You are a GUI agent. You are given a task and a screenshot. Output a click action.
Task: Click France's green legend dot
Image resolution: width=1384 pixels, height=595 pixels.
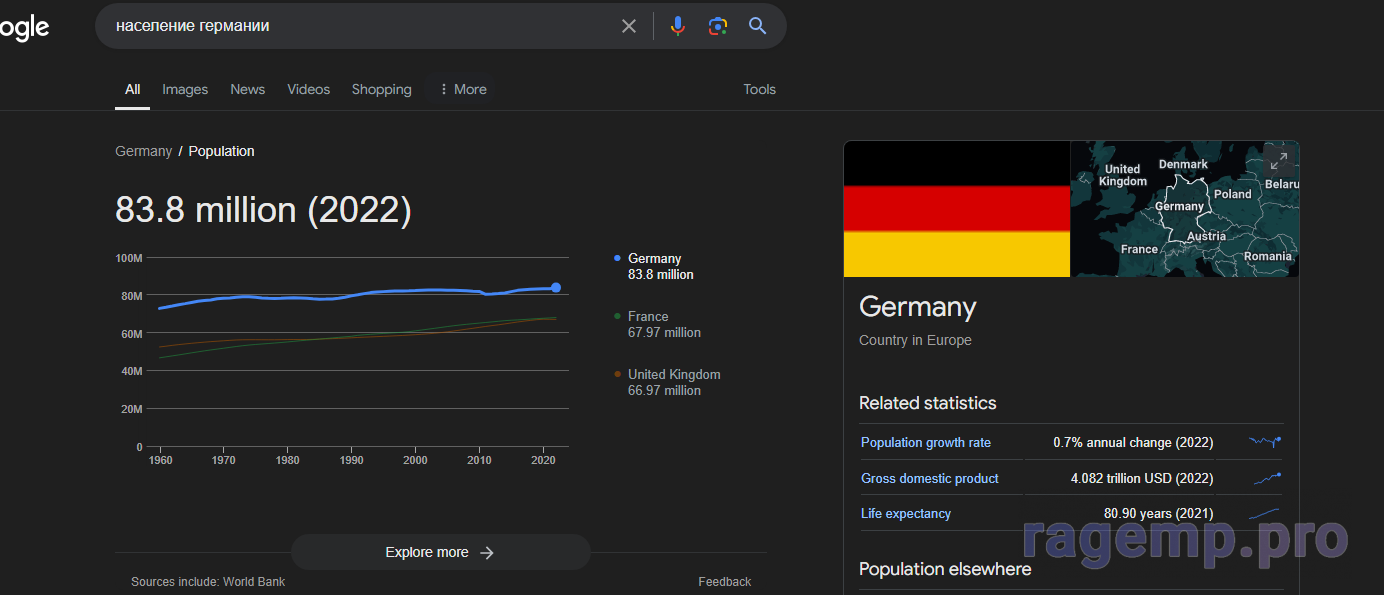click(x=617, y=316)
